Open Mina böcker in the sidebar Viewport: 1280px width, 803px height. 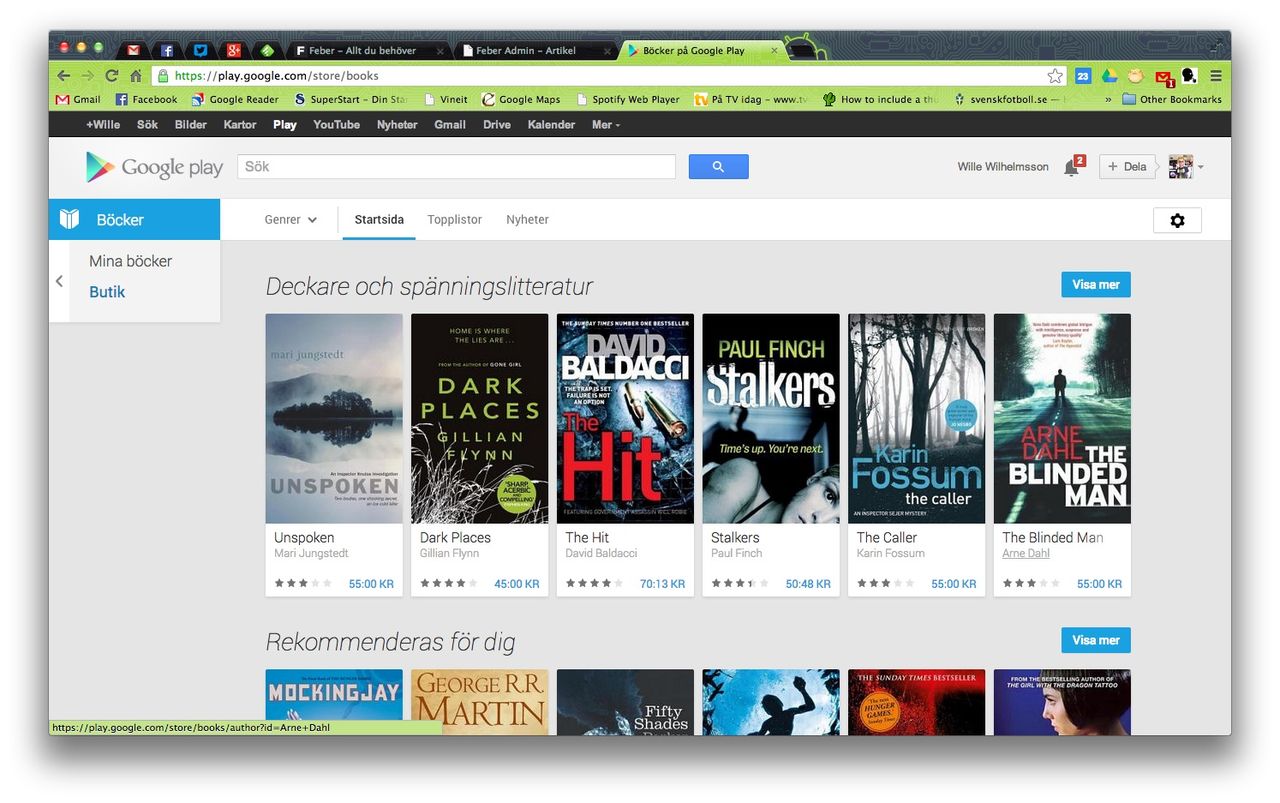[130, 261]
